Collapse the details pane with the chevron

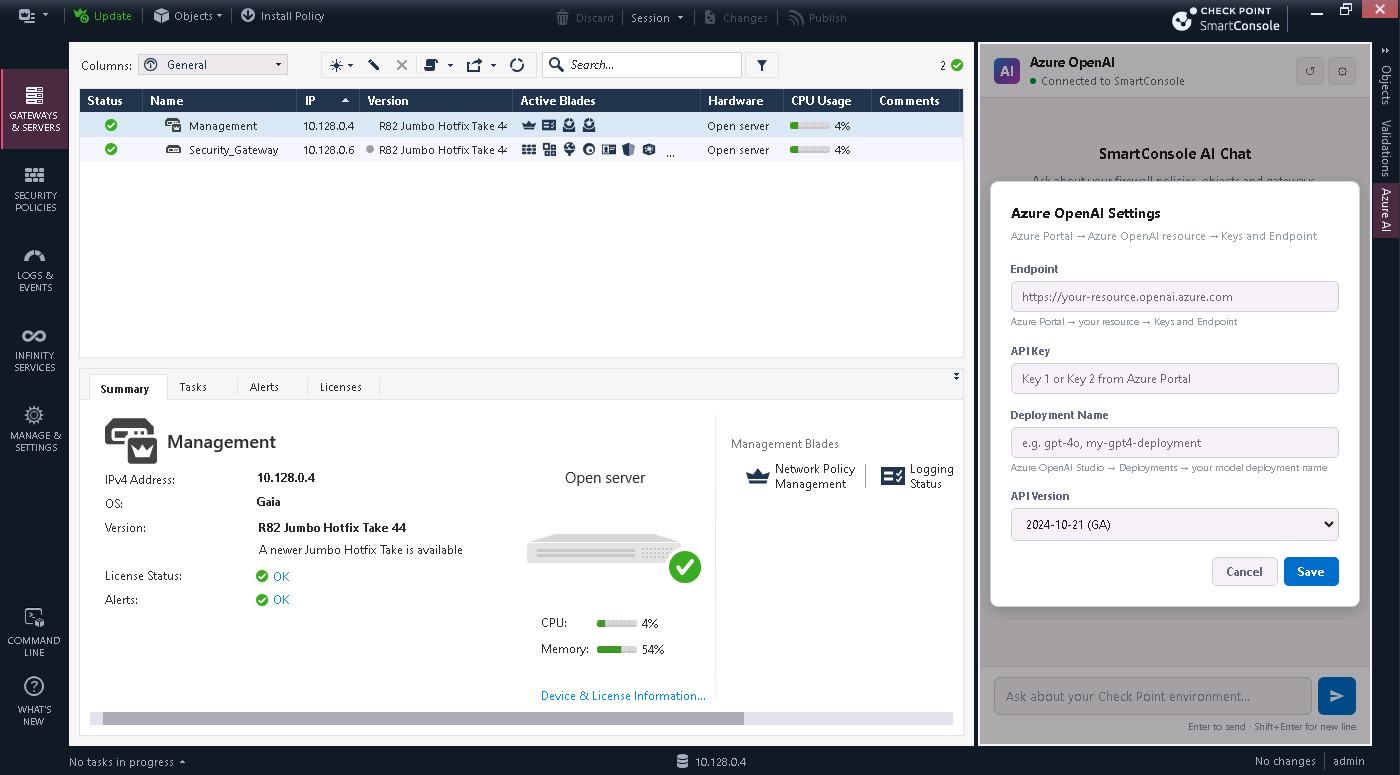(x=956, y=377)
